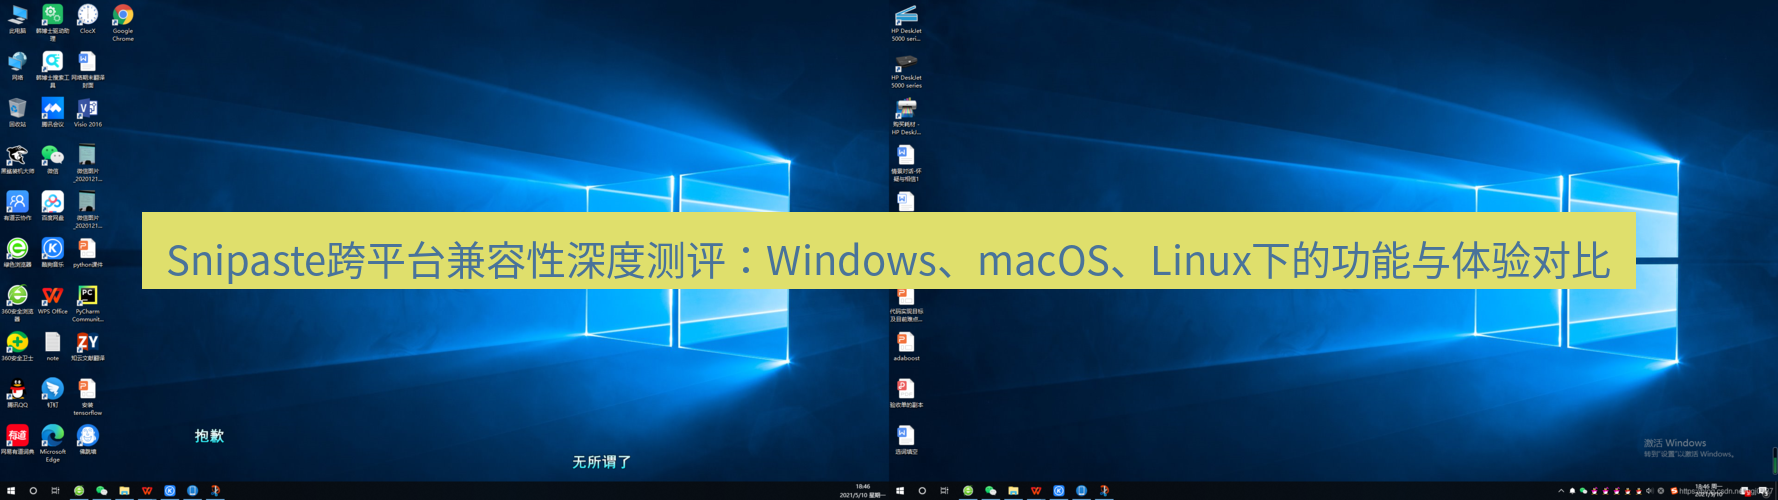Select the 安装tensorflow document

click(x=88, y=397)
